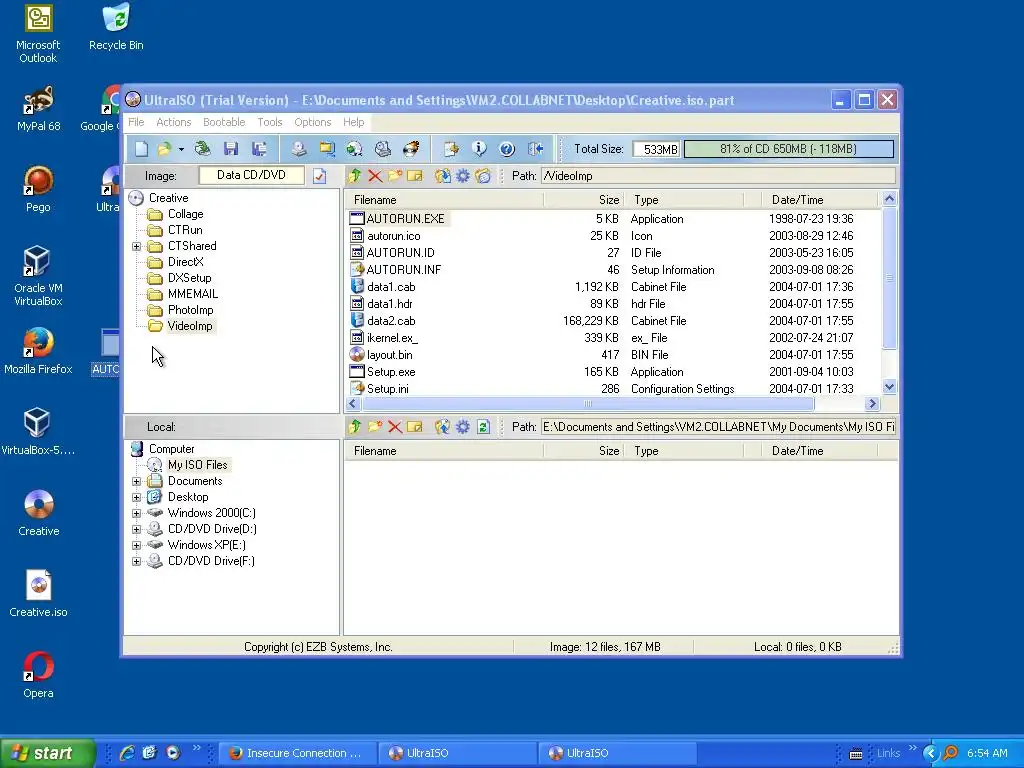Image resolution: width=1024 pixels, height=768 pixels.
Task: Open the Help menu
Action: tap(353, 122)
